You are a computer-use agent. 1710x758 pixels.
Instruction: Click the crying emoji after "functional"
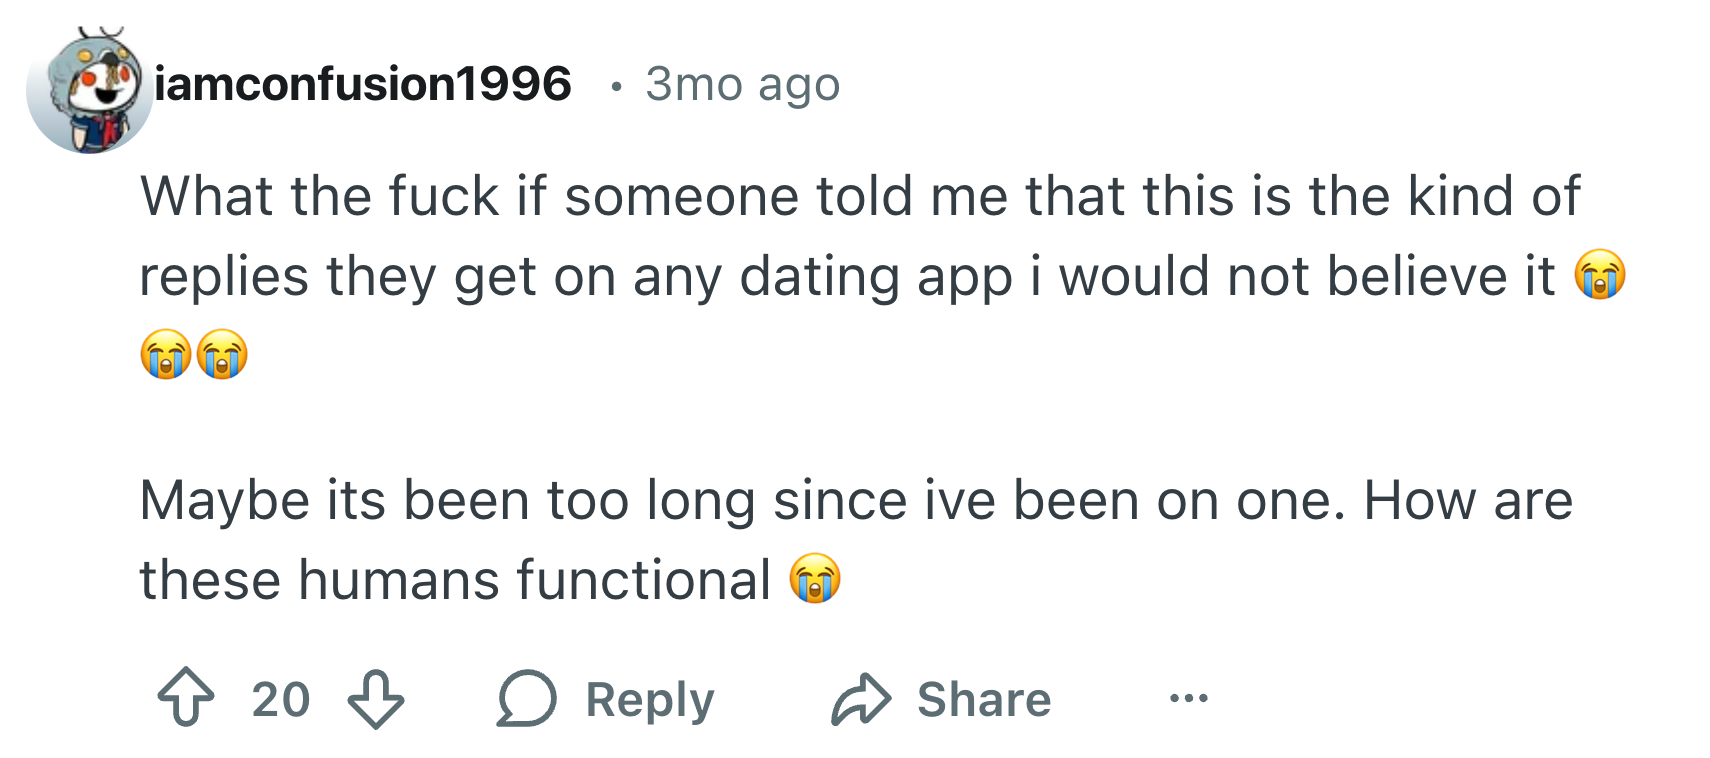click(x=815, y=579)
